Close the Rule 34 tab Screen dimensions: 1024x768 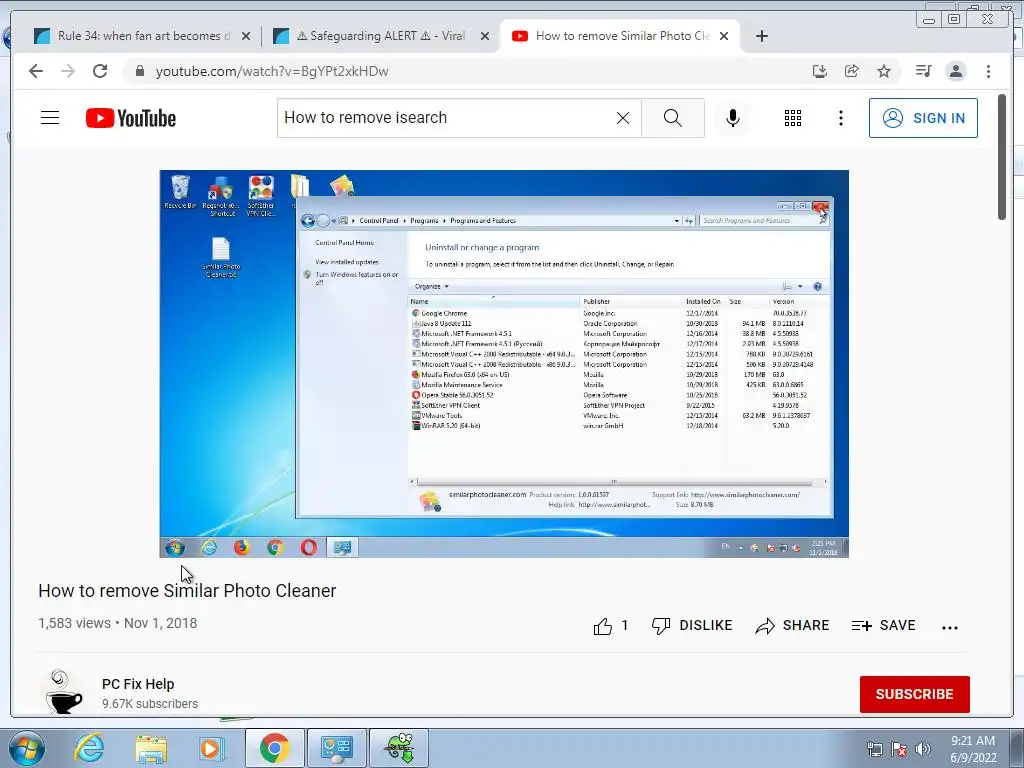(246, 37)
